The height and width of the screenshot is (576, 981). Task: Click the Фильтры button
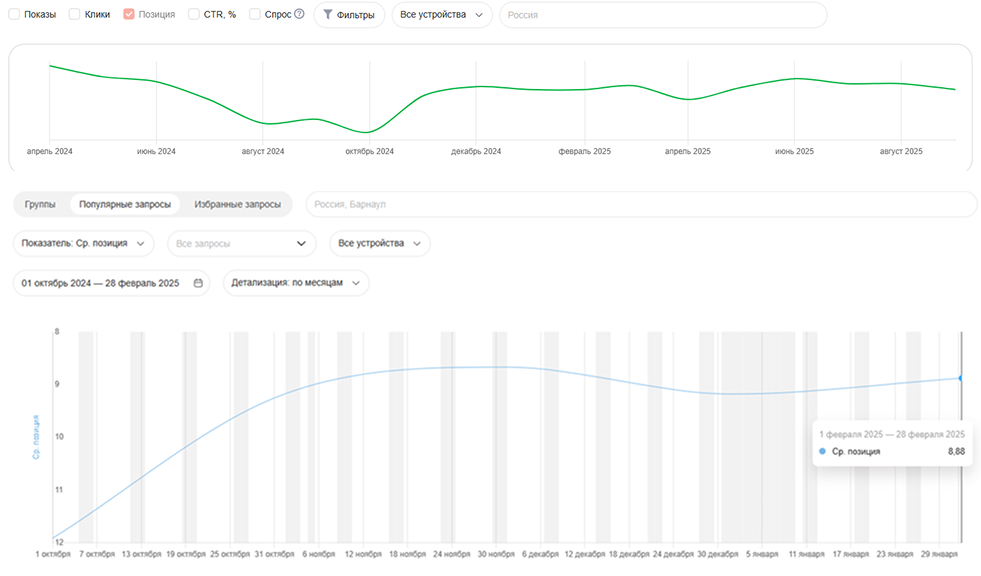(349, 15)
